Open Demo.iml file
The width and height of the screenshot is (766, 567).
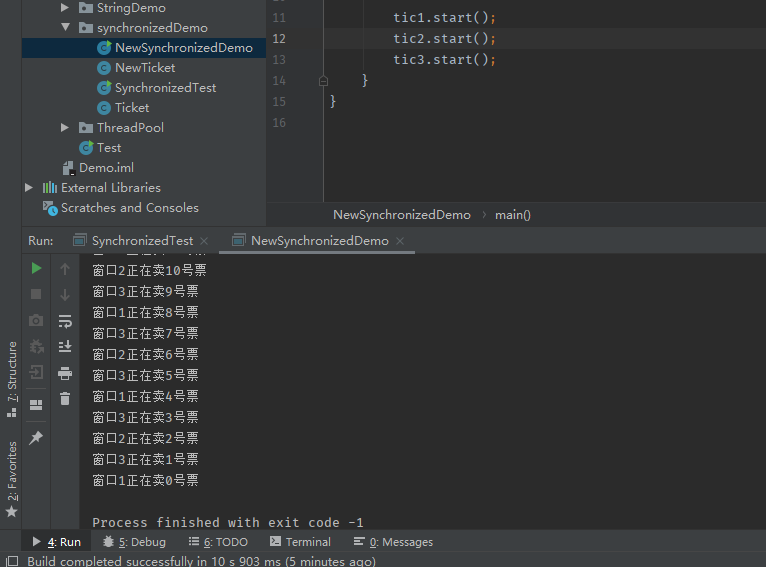coord(106,168)
